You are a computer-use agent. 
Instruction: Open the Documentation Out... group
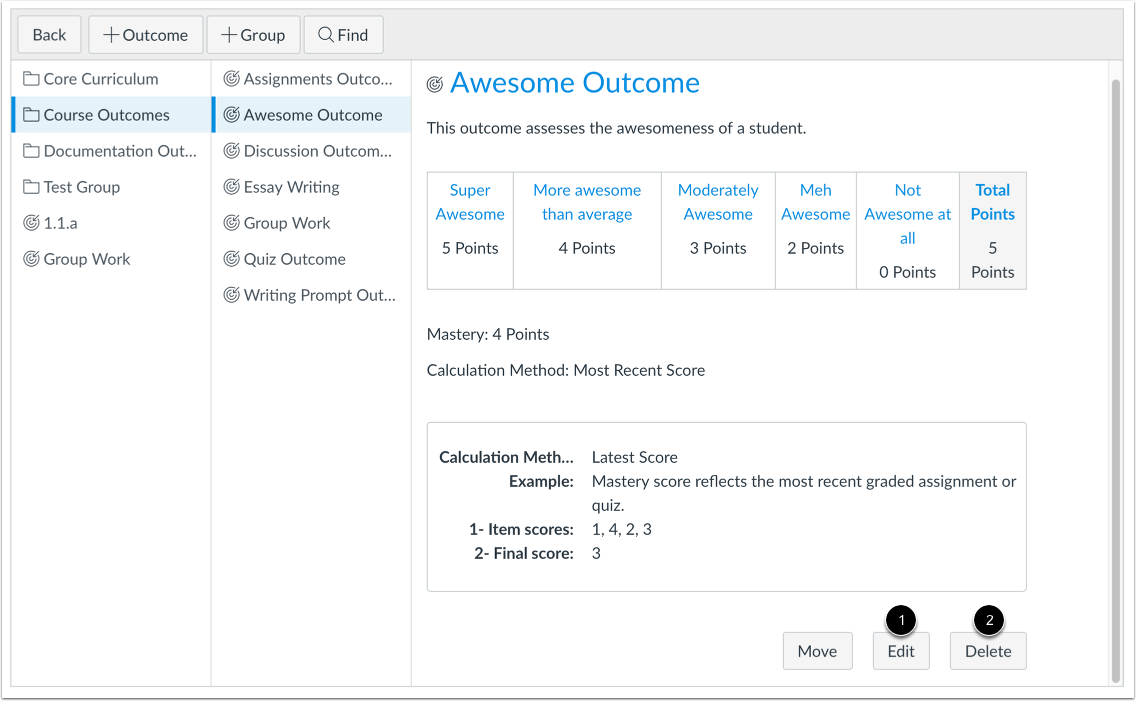click(111, 151)
